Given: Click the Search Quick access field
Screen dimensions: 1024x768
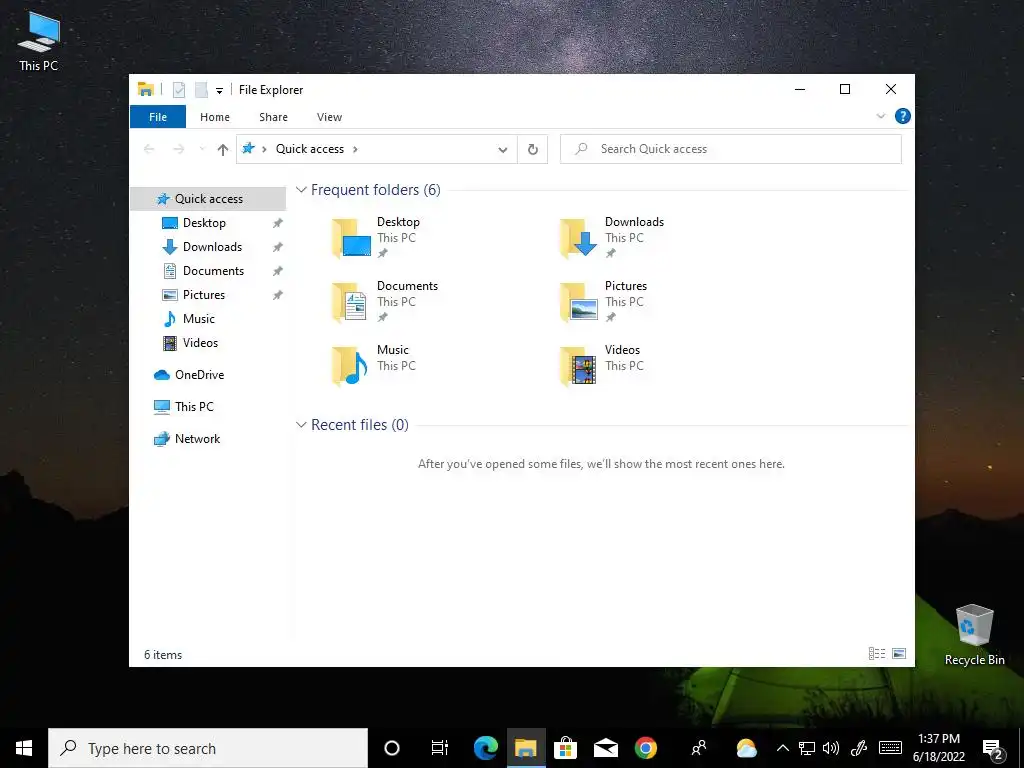Looking at the screenshot, I should (x=731, y=150).
